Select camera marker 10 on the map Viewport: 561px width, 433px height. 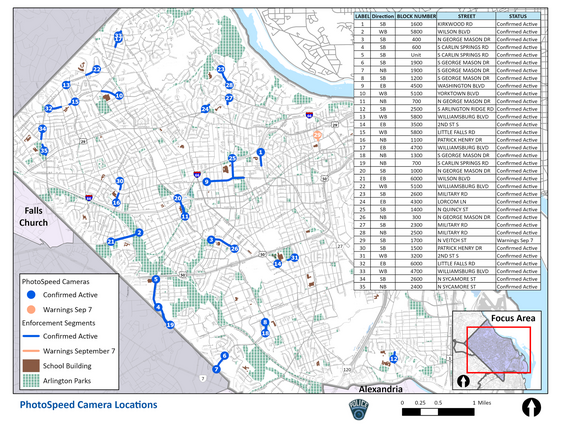pos(119,96)
